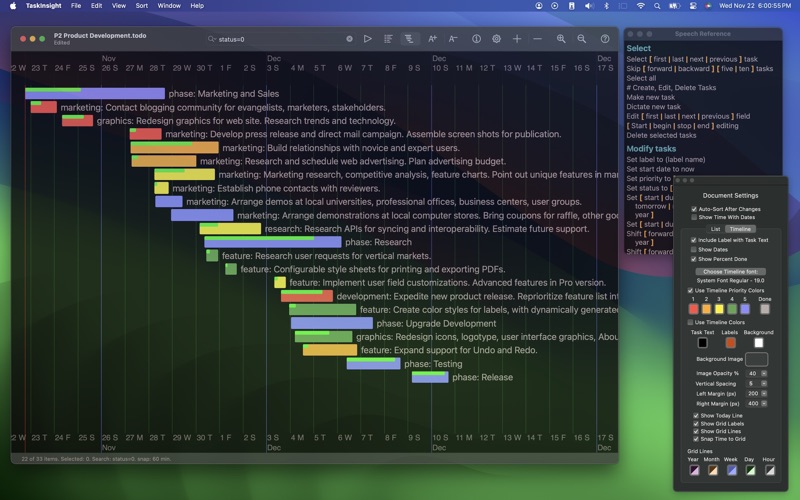This screenshot has height=500, width=800.
Task: Open Right Margin (px) dropdown
Action: [x=764, y=404]
